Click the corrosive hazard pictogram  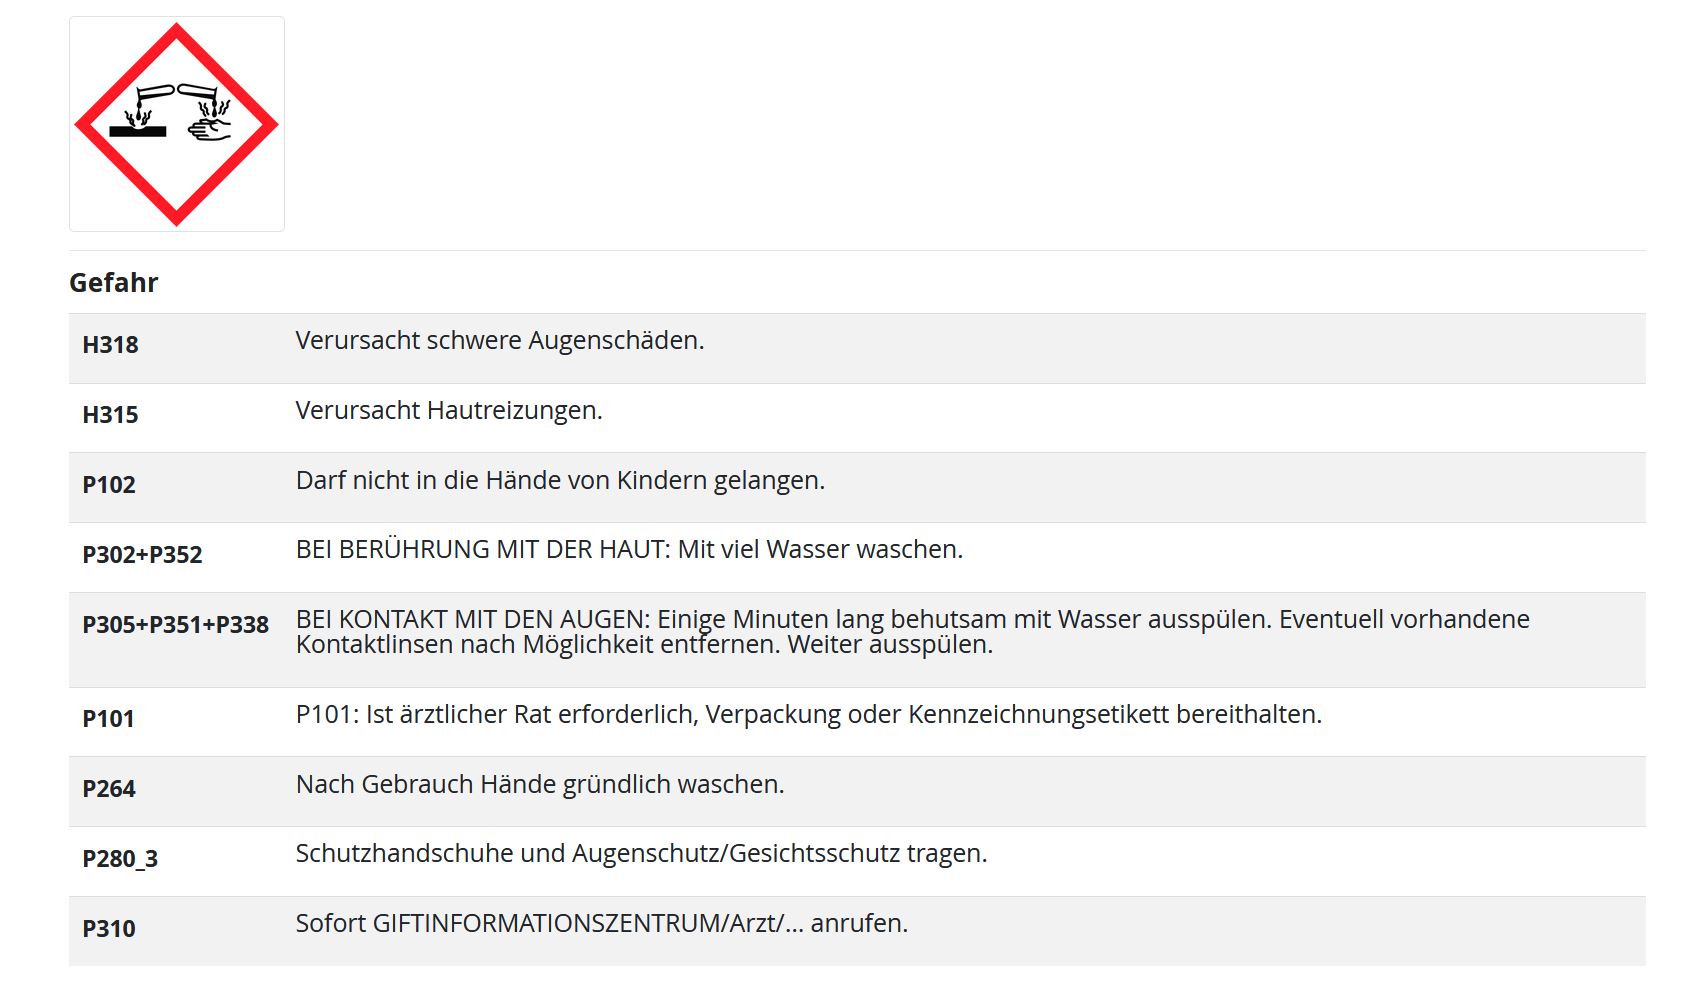point(177,124)
